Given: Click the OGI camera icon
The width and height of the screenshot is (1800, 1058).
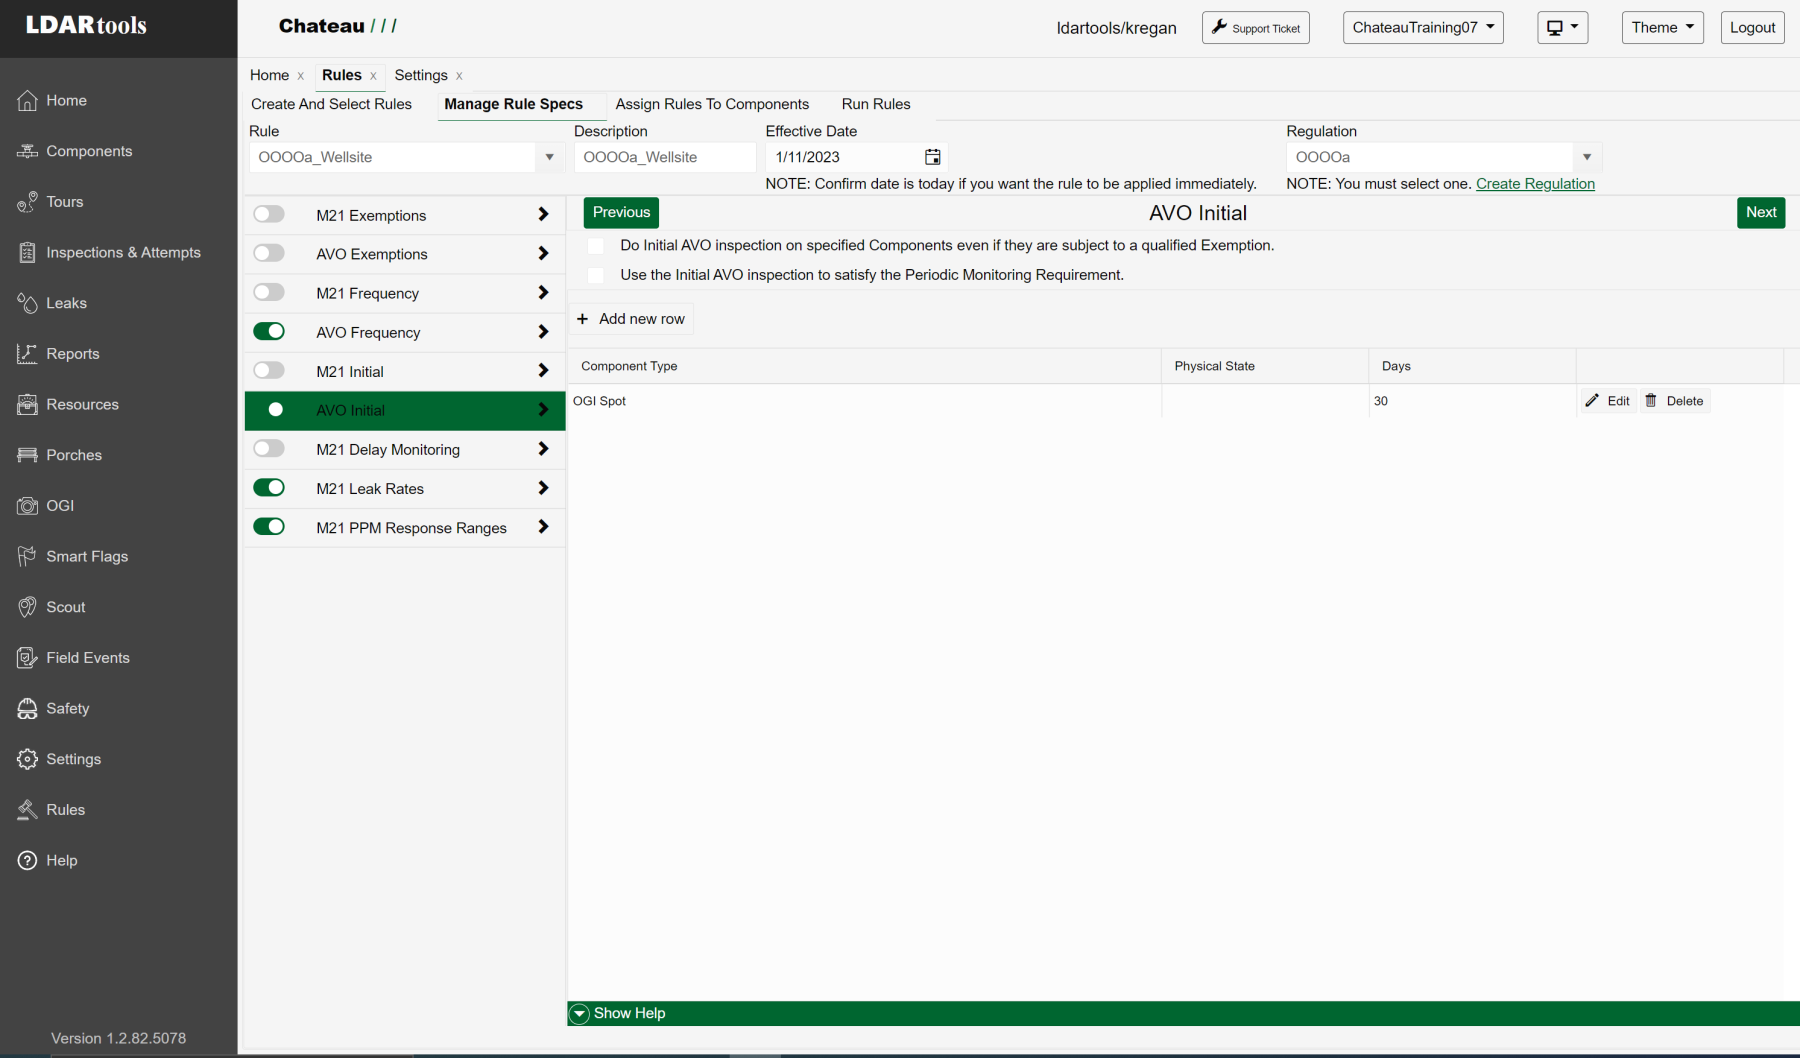Looking at the screenshot, I should coord(27,506).
